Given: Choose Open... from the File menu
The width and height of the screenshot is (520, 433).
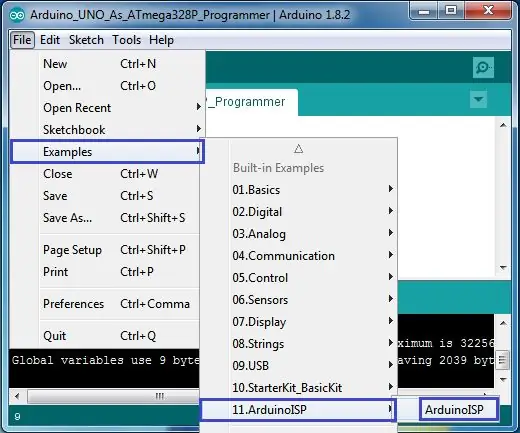Looking at the screenshot, I should click(x=107, y=86).
